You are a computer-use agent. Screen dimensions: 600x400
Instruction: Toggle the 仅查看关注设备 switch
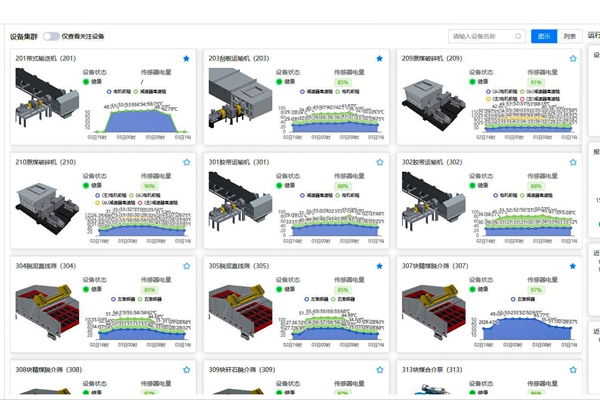pyautogui.click(x=50, y=36)
